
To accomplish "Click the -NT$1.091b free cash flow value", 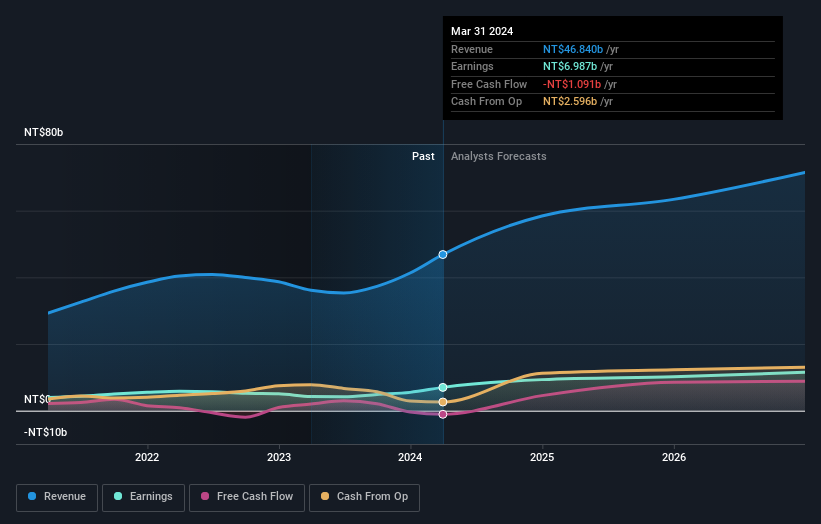I will [x=572, y=84].
